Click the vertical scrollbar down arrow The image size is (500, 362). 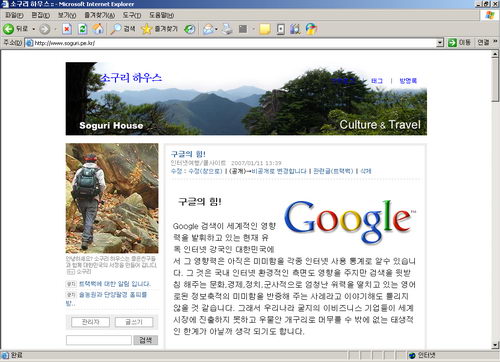pos(495,345)
